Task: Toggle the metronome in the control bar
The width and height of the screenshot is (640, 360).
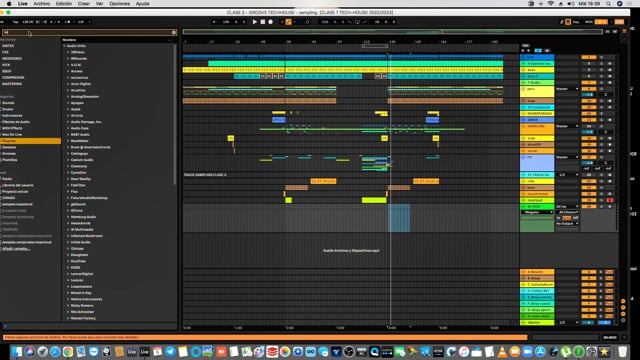Action: point(68,22)
